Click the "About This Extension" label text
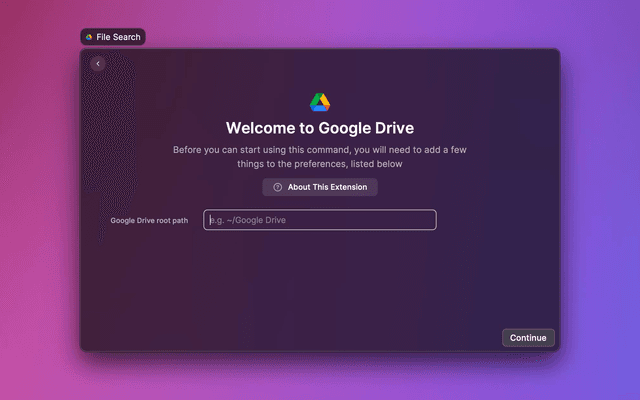Image resolution: width=640 pixels, height=400 pixels. (327, 187)
